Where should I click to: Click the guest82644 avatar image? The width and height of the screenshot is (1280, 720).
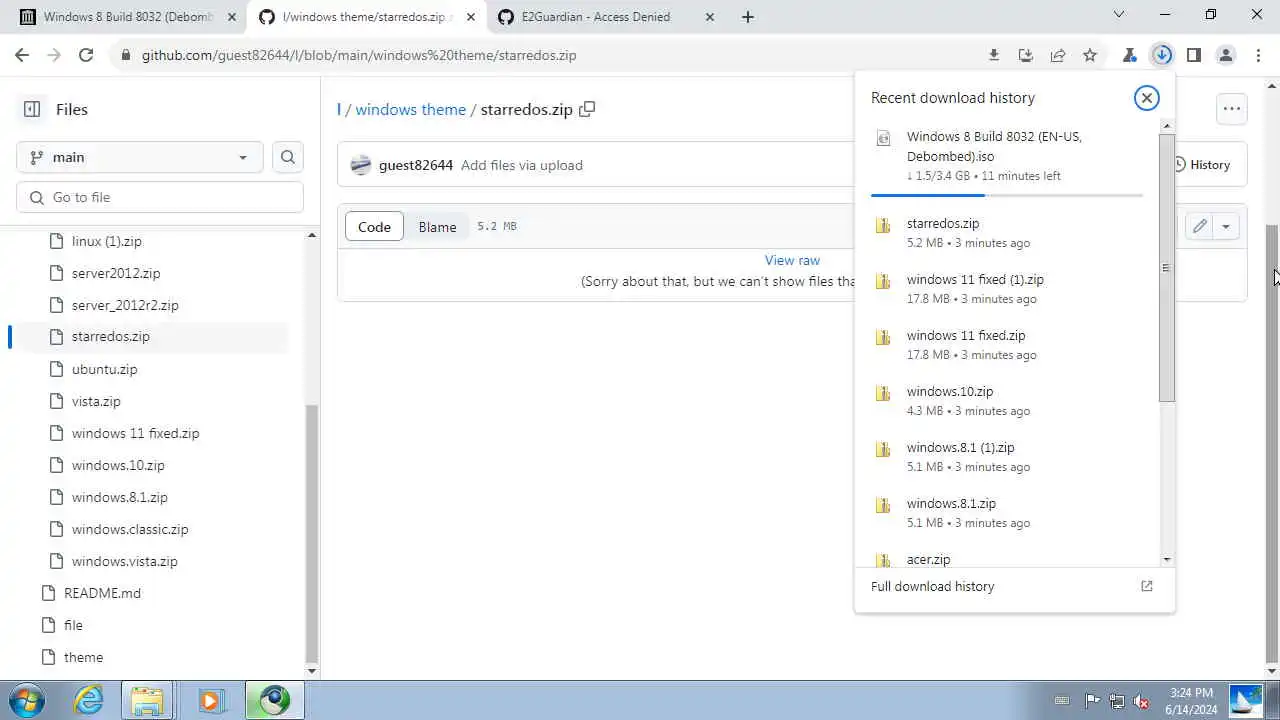pos(361,165)
